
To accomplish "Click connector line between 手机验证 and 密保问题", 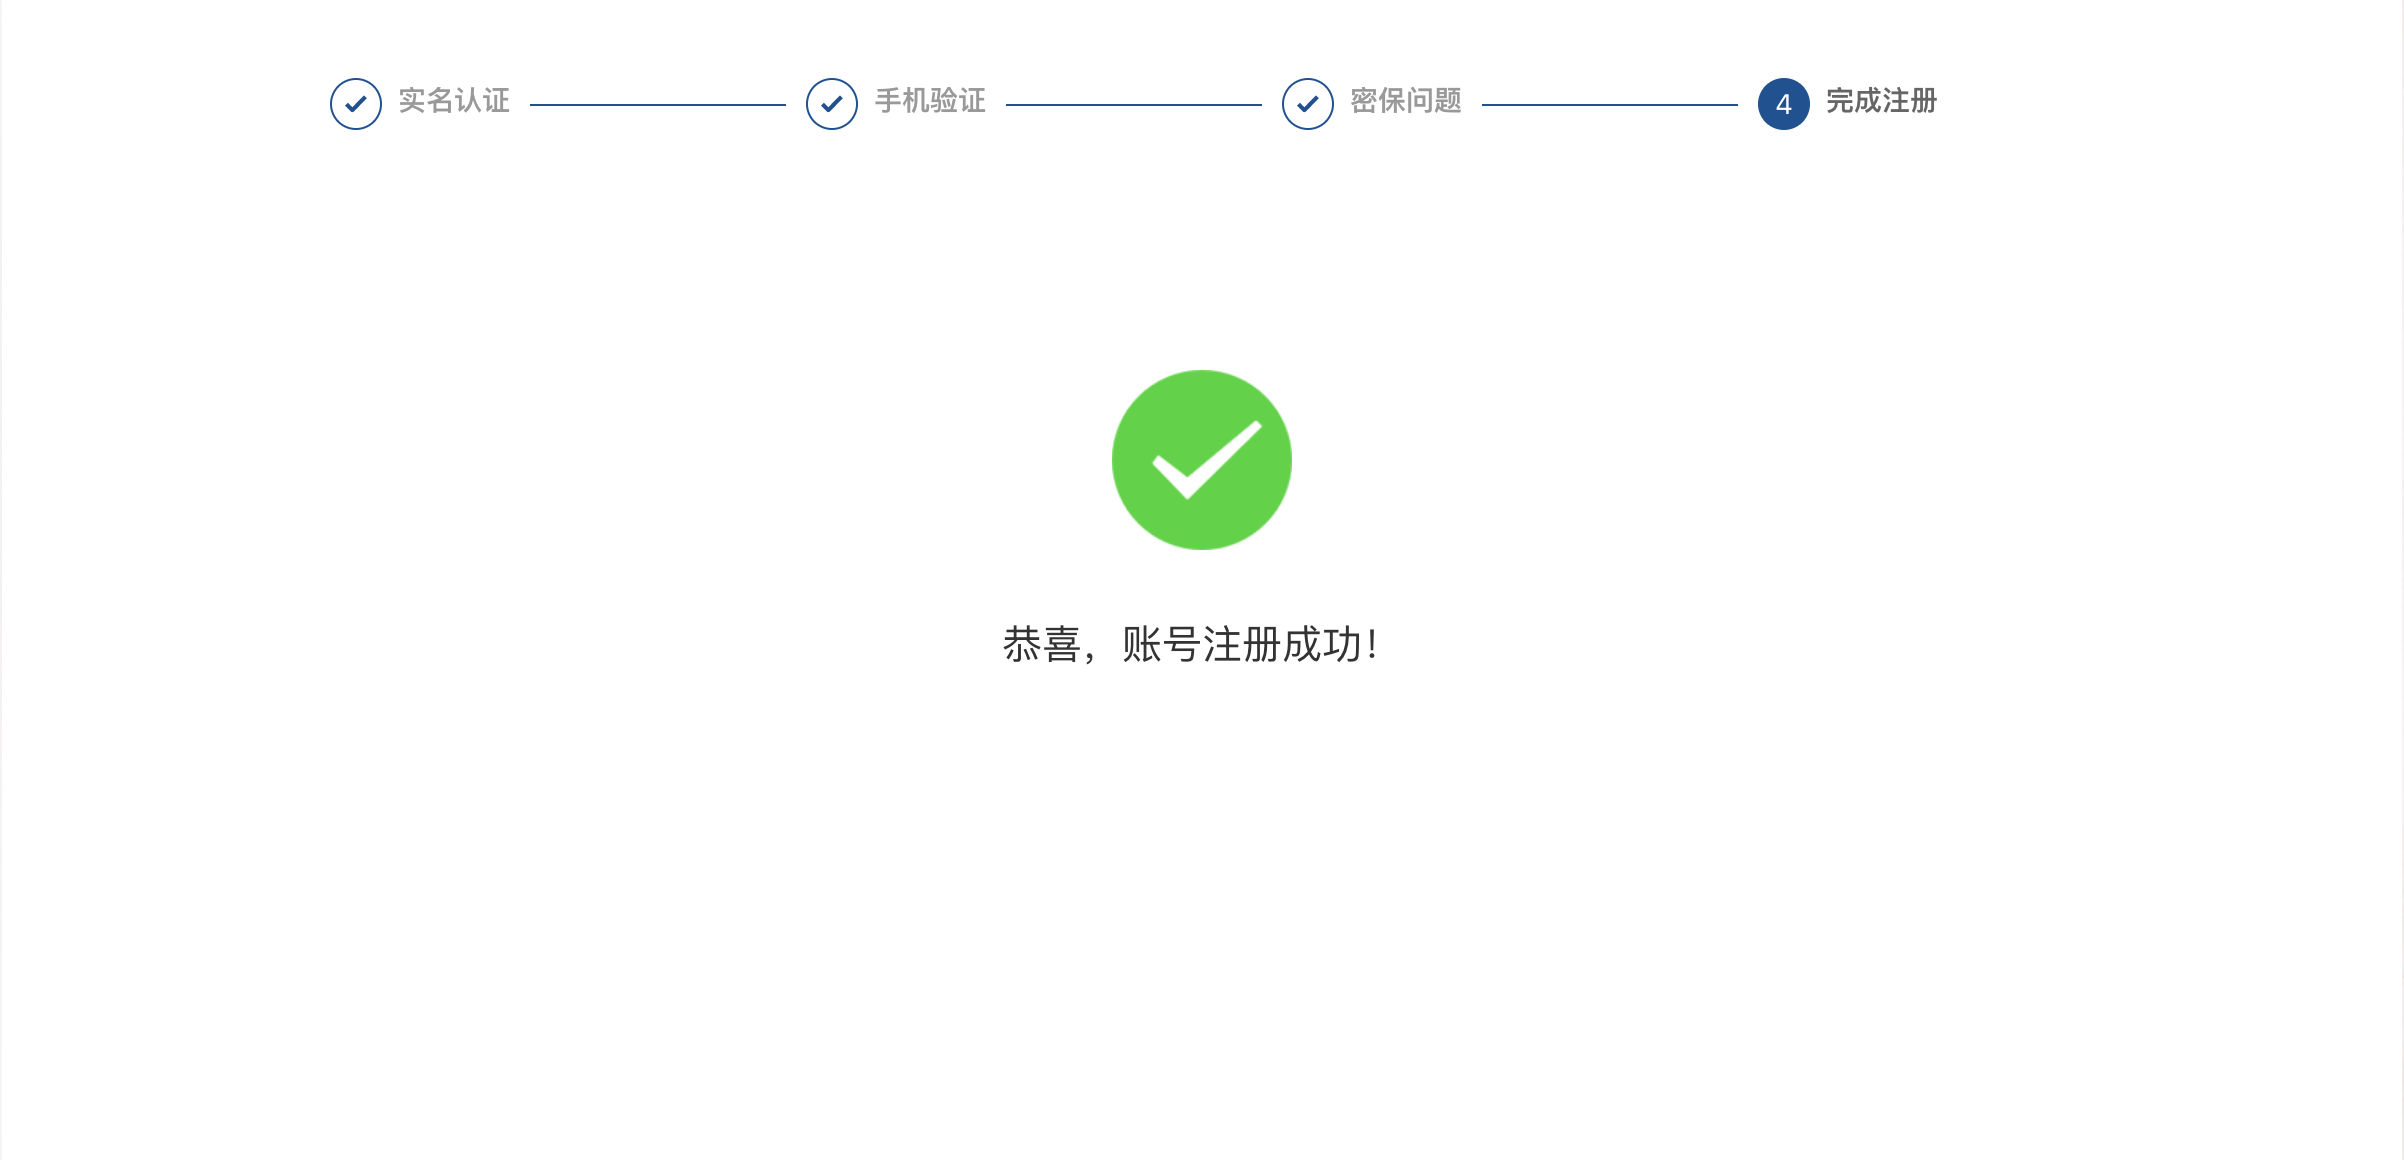I will [1134, 104].
